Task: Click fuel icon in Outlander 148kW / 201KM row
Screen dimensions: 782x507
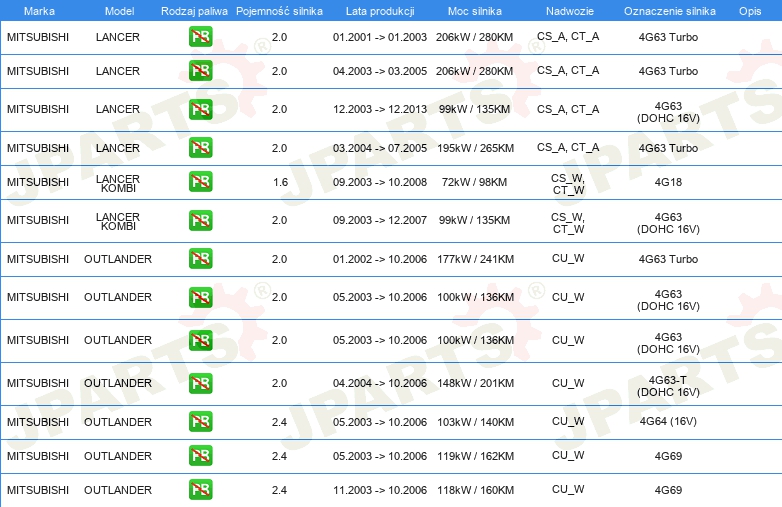Action: (x=200, y=383)
